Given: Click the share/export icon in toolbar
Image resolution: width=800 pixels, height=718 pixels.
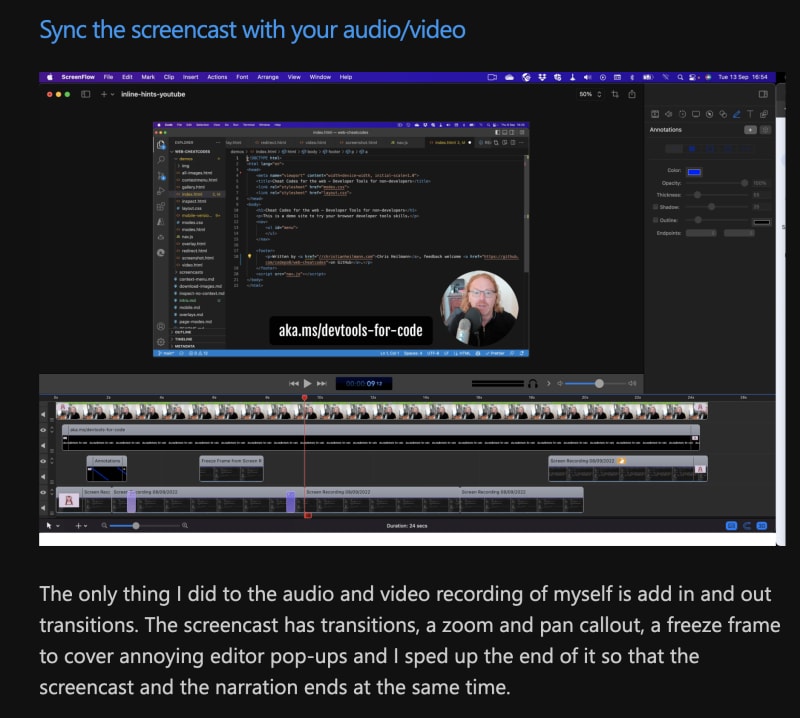Looking at the screenshot, I should (x=632, y=94).
